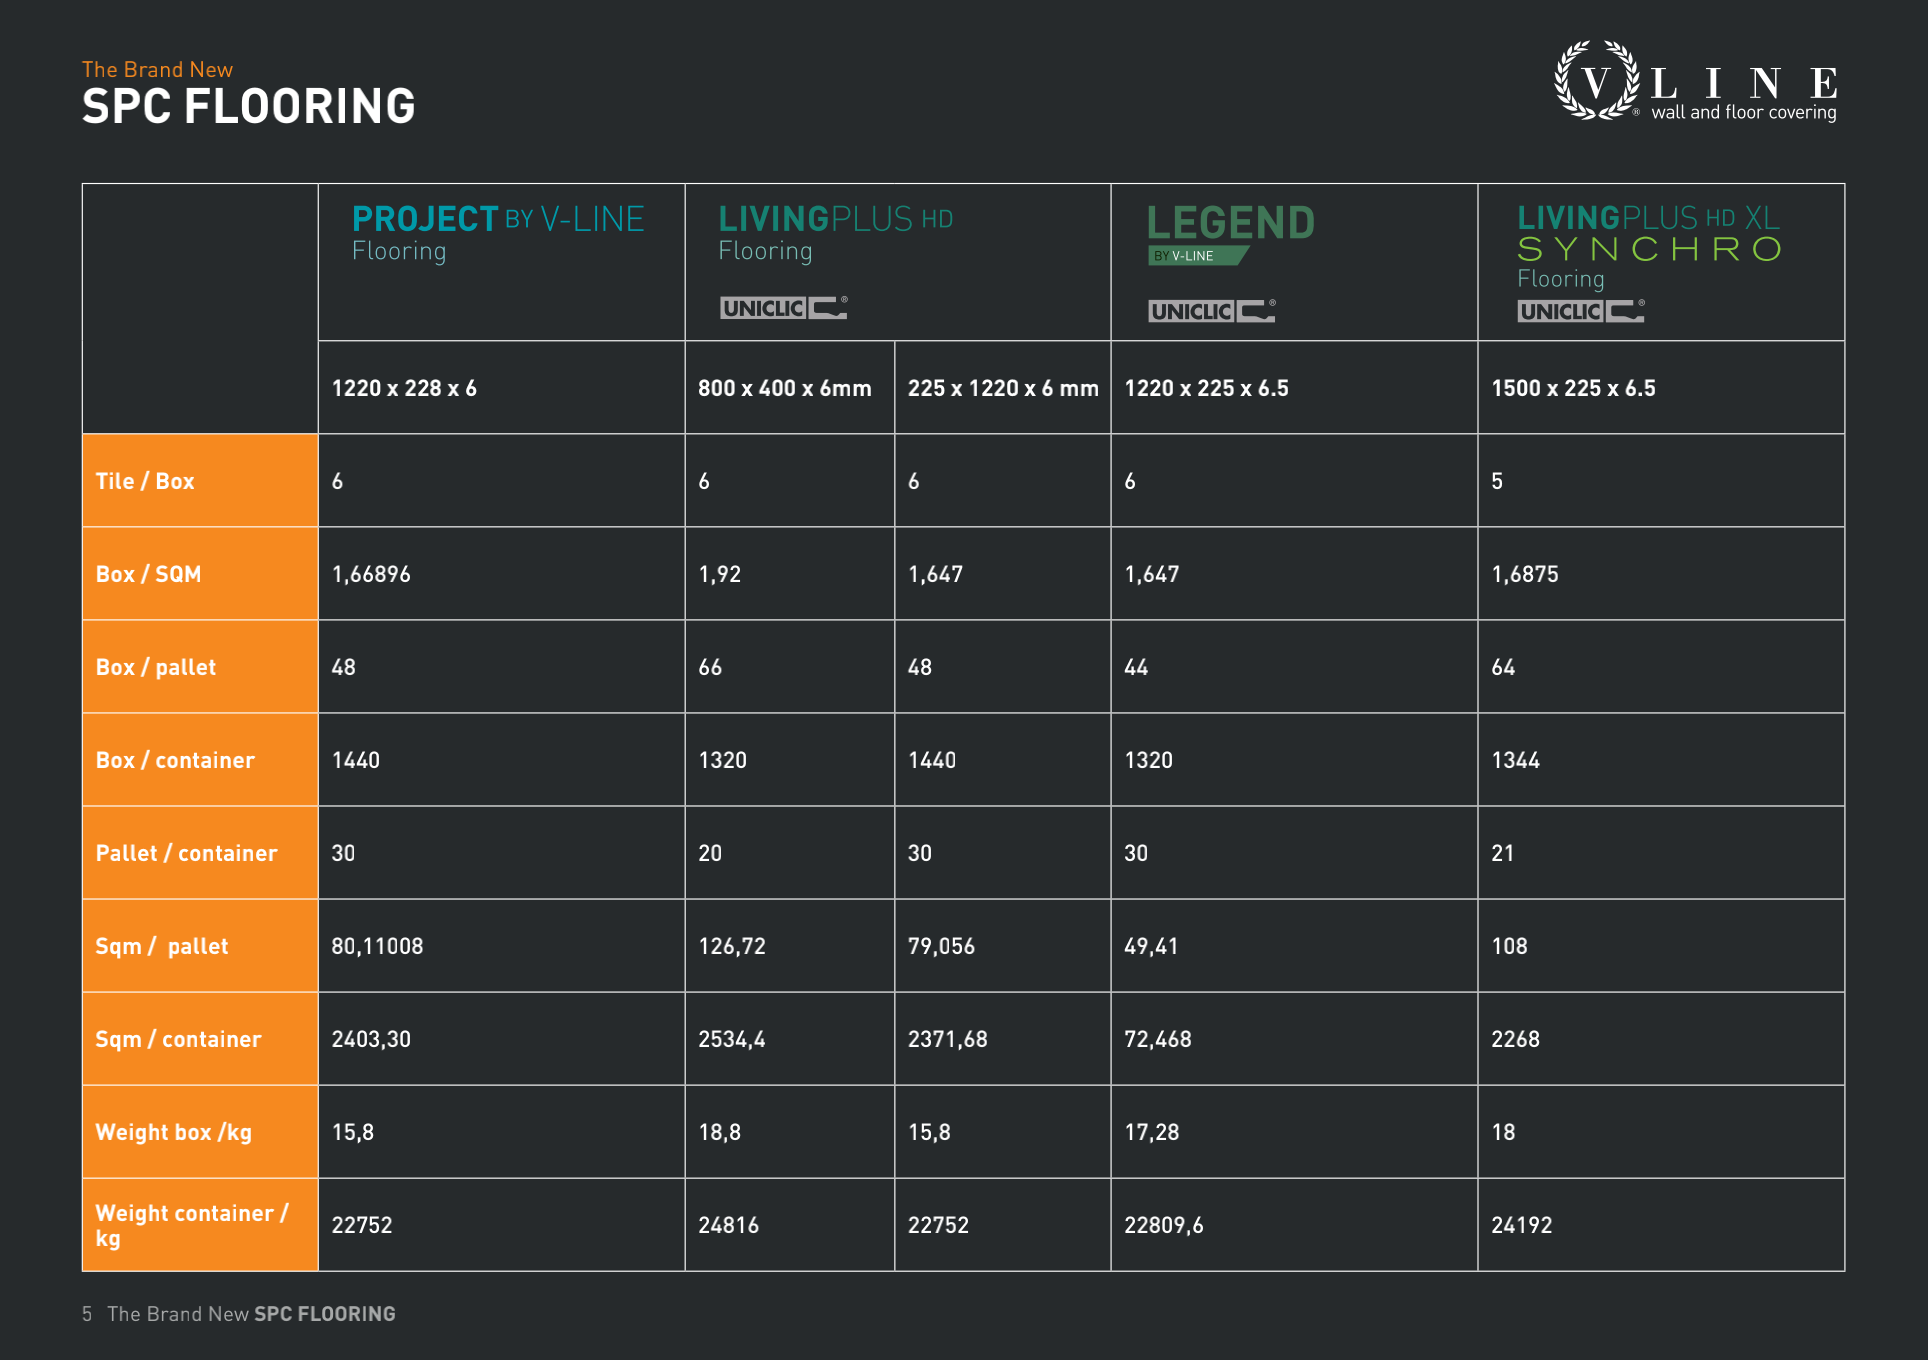Select size cell 1500 x 225 x 6.5

tap(1573, 388)
